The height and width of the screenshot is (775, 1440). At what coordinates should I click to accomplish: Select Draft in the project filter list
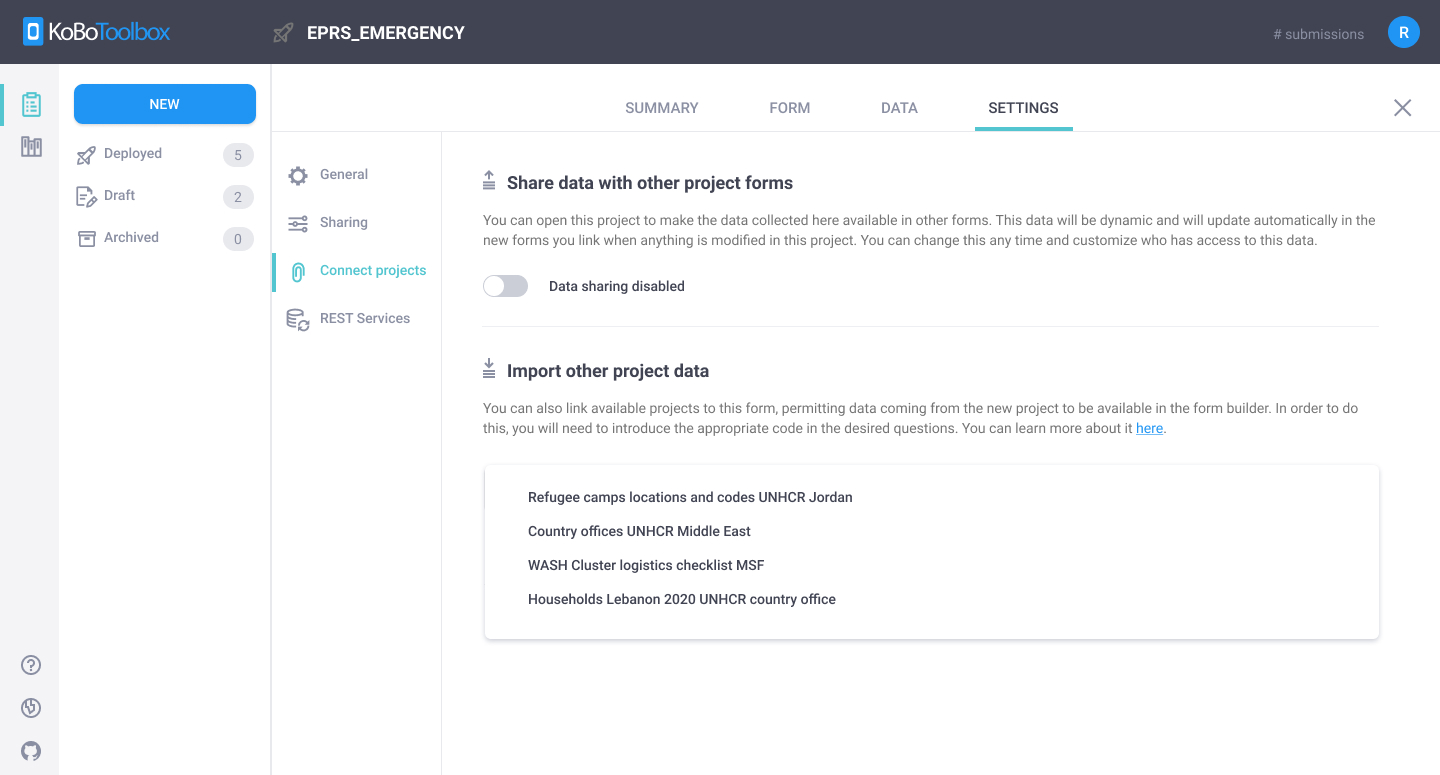120,195
